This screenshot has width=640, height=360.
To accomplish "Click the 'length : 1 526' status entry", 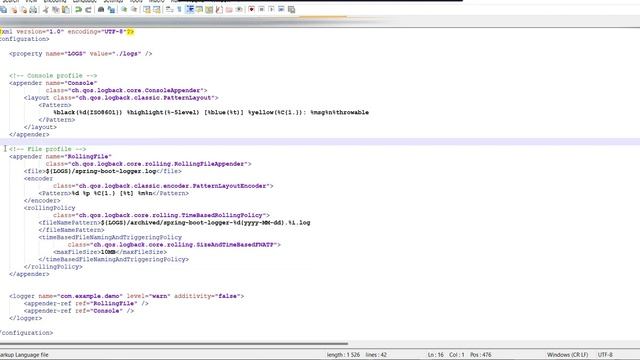I will [343, 355].
